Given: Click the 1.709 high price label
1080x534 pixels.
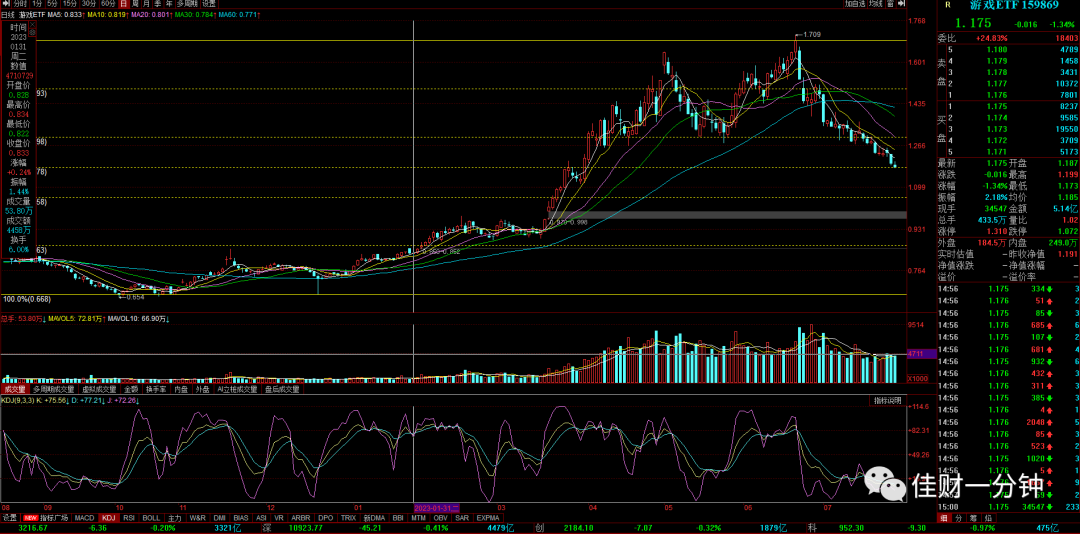Looking at the screenshot, I should [810, 34].
